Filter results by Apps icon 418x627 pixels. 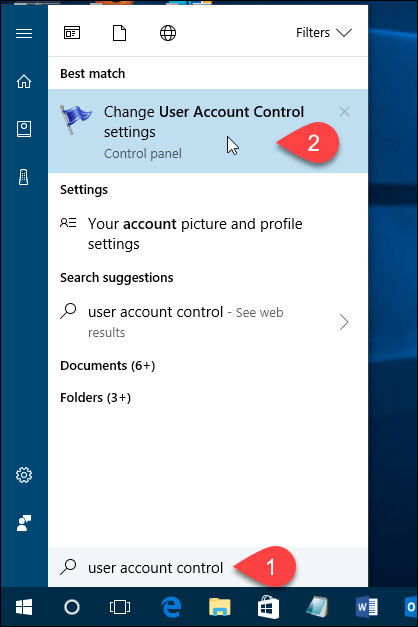coord(72,33)
